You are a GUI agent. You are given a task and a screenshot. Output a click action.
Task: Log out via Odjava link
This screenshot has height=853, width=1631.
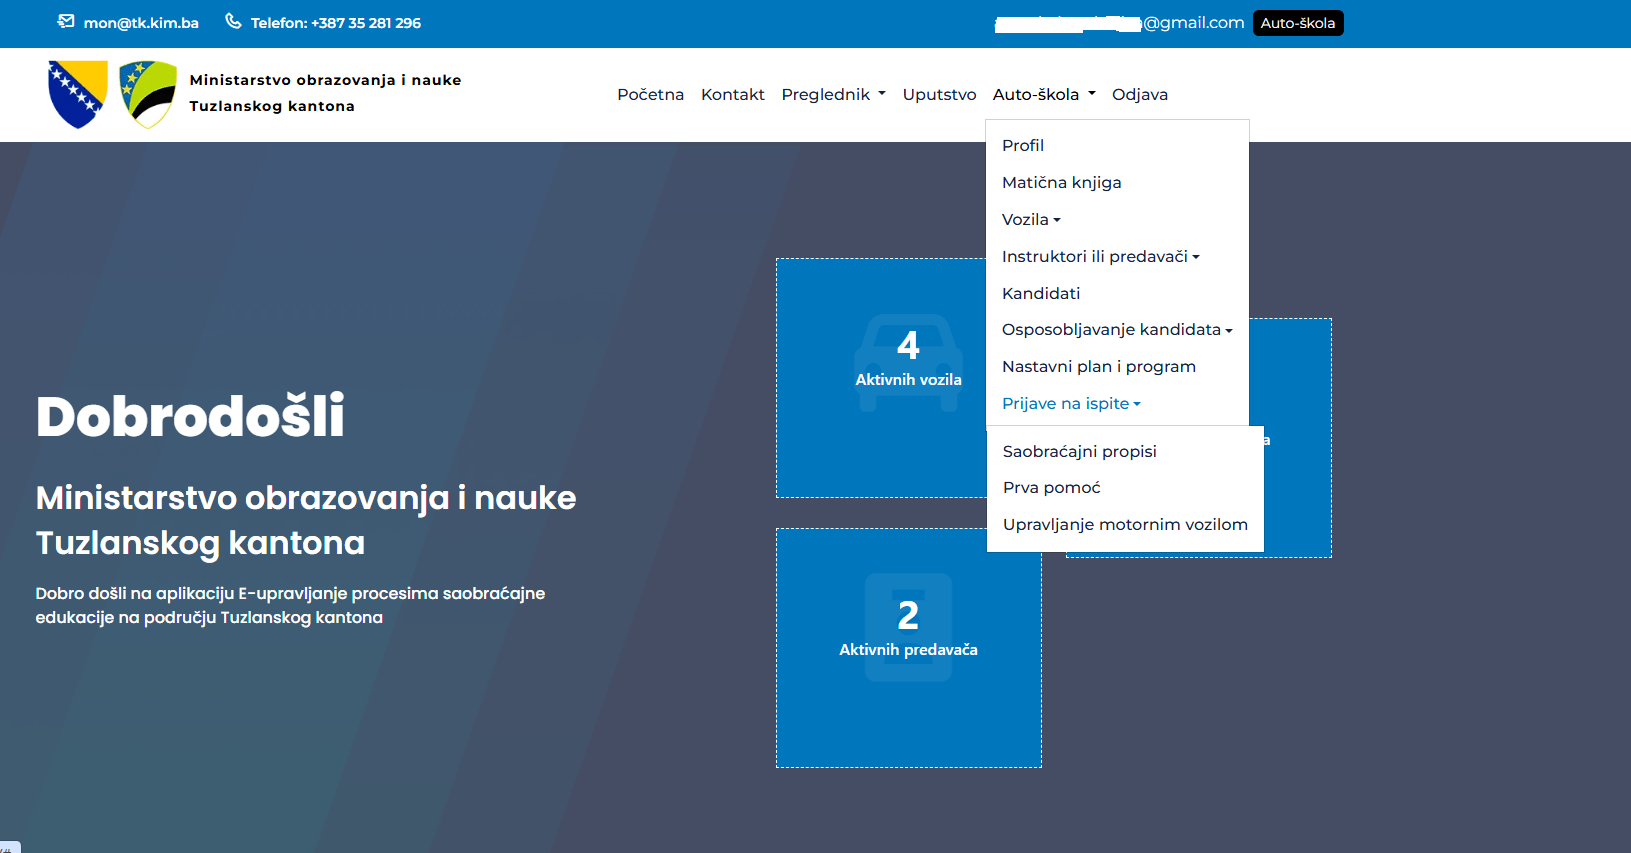click(1140, 94)
